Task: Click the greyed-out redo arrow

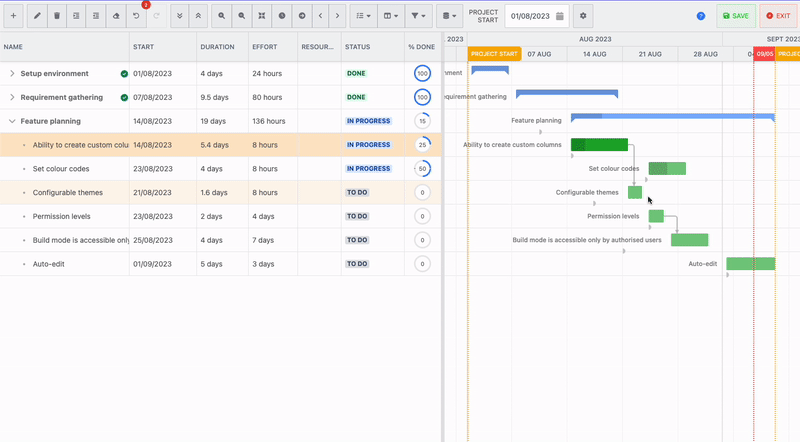Action: click(156, 16)
